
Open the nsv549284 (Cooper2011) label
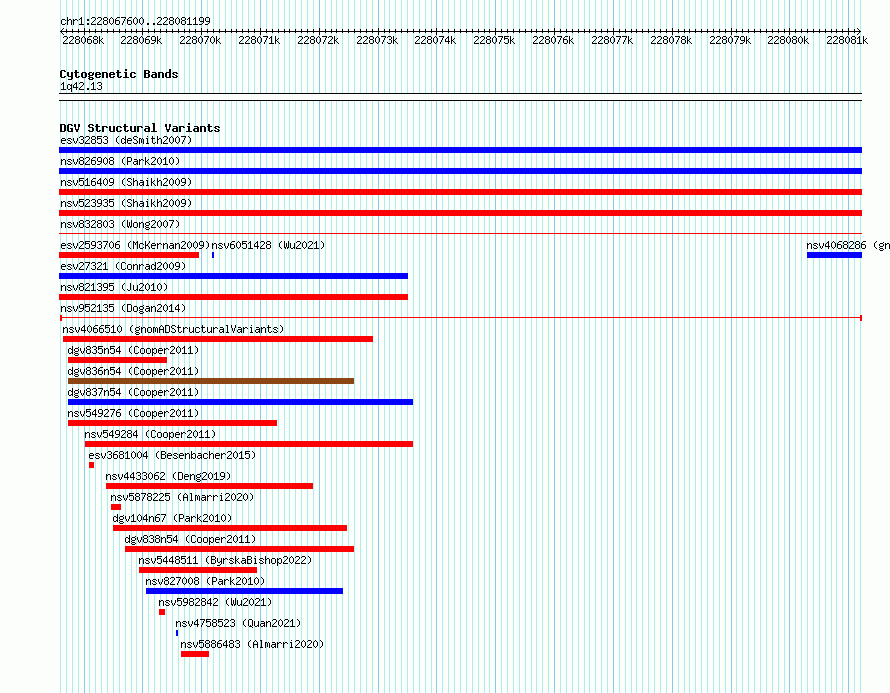(x=150, y=434)
